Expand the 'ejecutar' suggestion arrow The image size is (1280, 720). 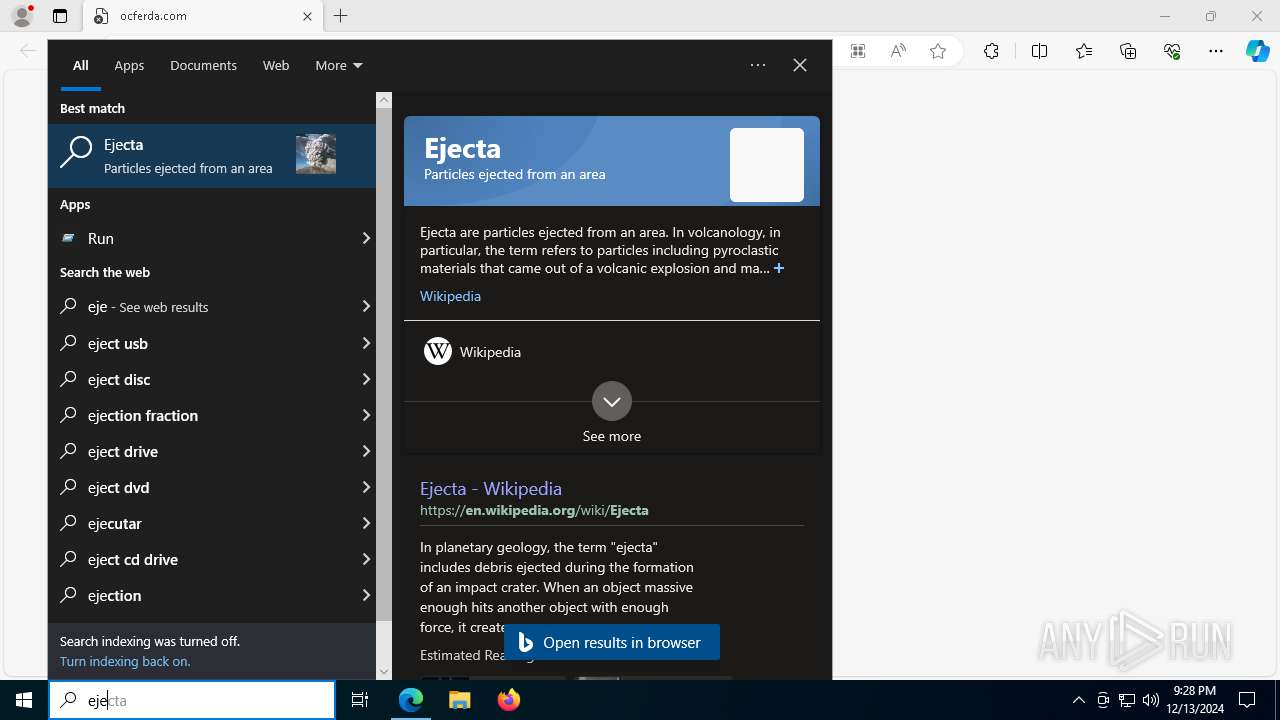pos(366,523)
